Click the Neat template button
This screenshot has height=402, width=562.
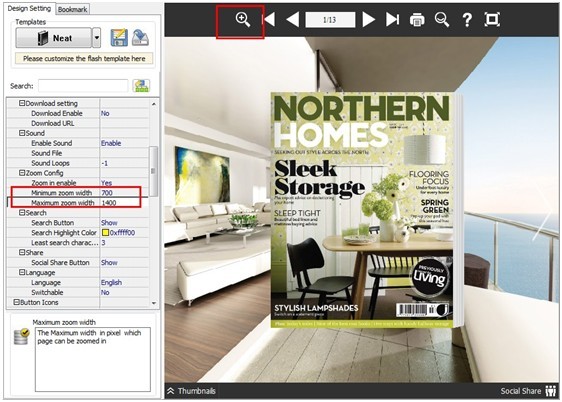click(53, 38)
